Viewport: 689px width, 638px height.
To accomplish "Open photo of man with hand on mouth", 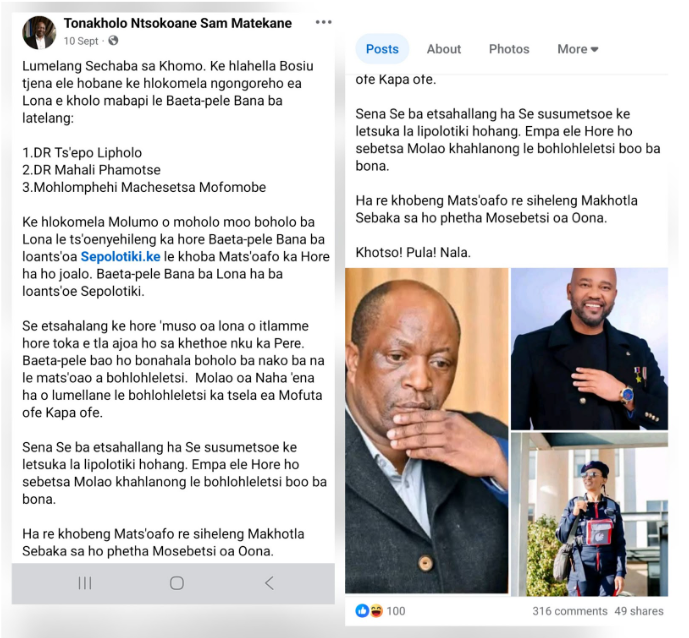I will [426, 431].
